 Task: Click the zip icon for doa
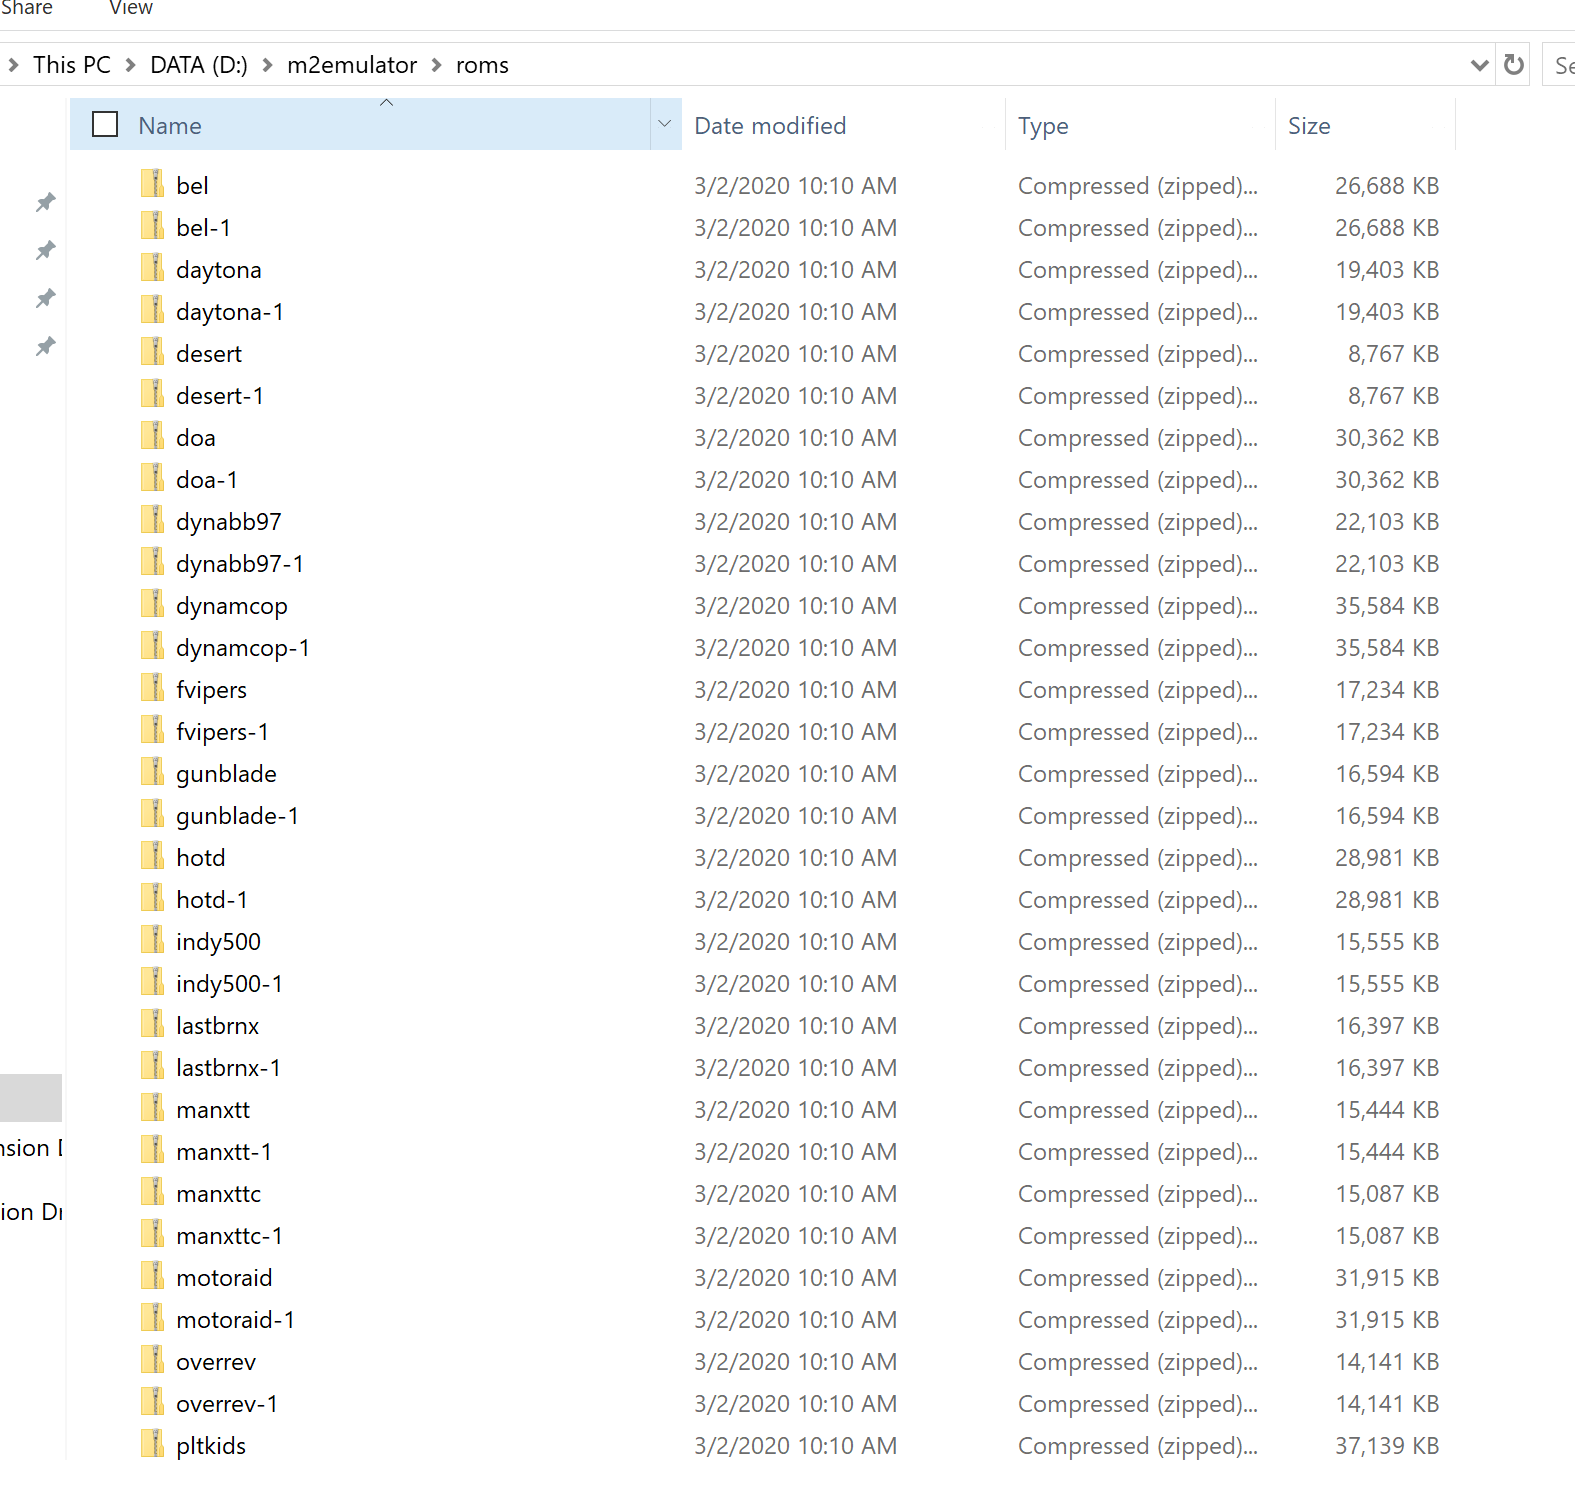[152, 436]
